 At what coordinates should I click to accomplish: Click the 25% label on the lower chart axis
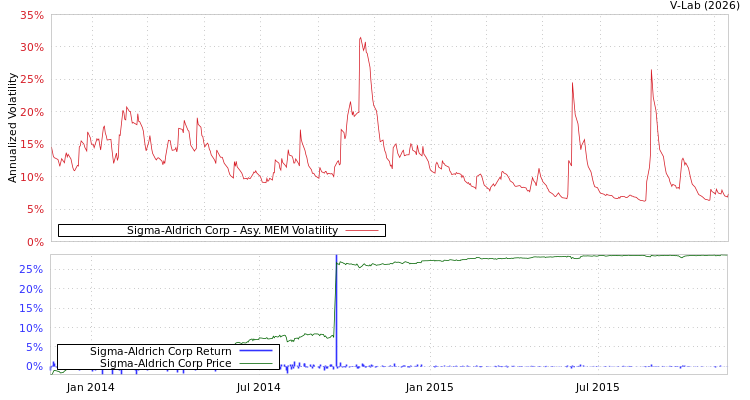coord(32,270)
